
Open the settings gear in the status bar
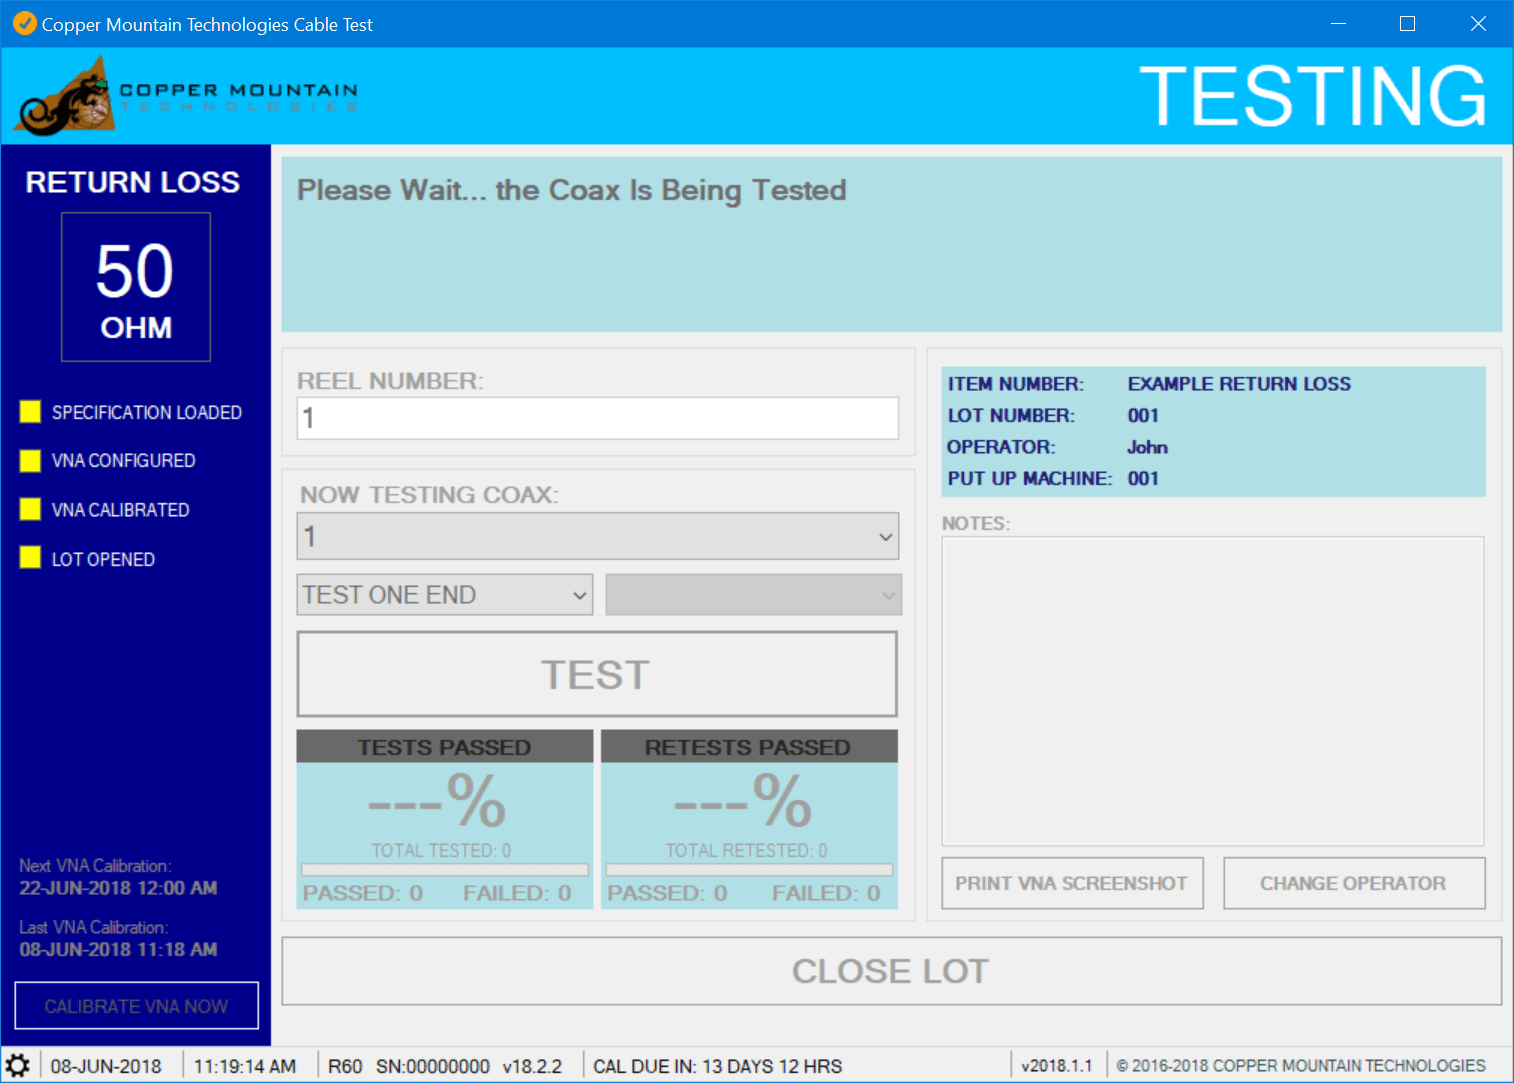tap(18, 1065)
